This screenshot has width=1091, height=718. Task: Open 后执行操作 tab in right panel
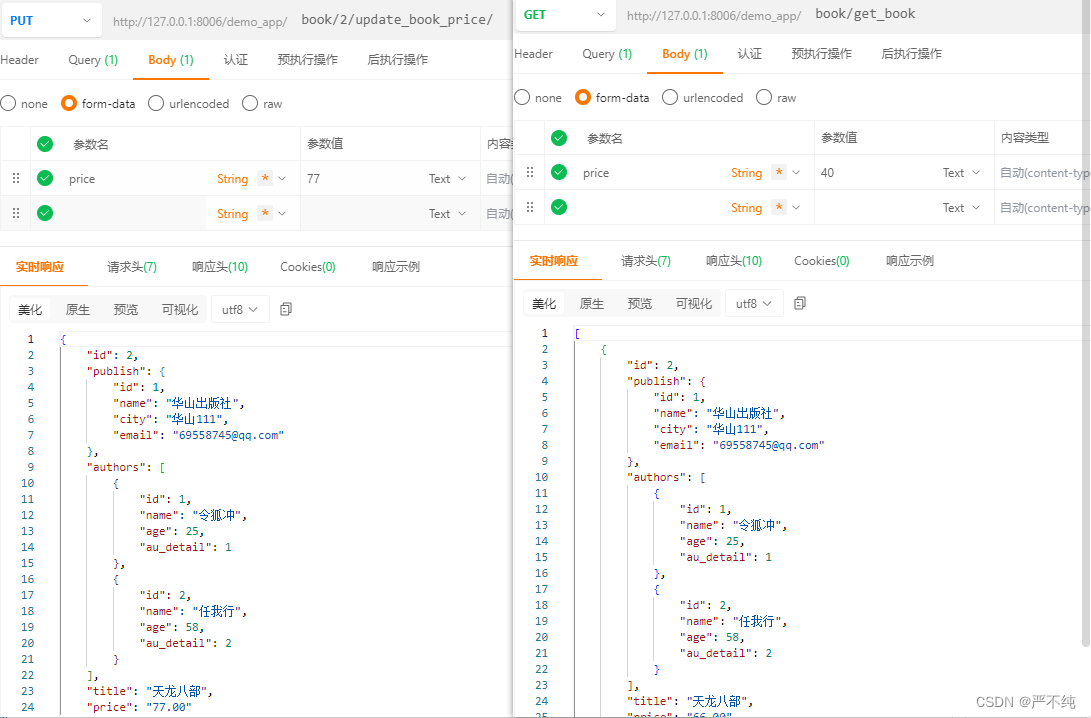(x=911, y=54)
